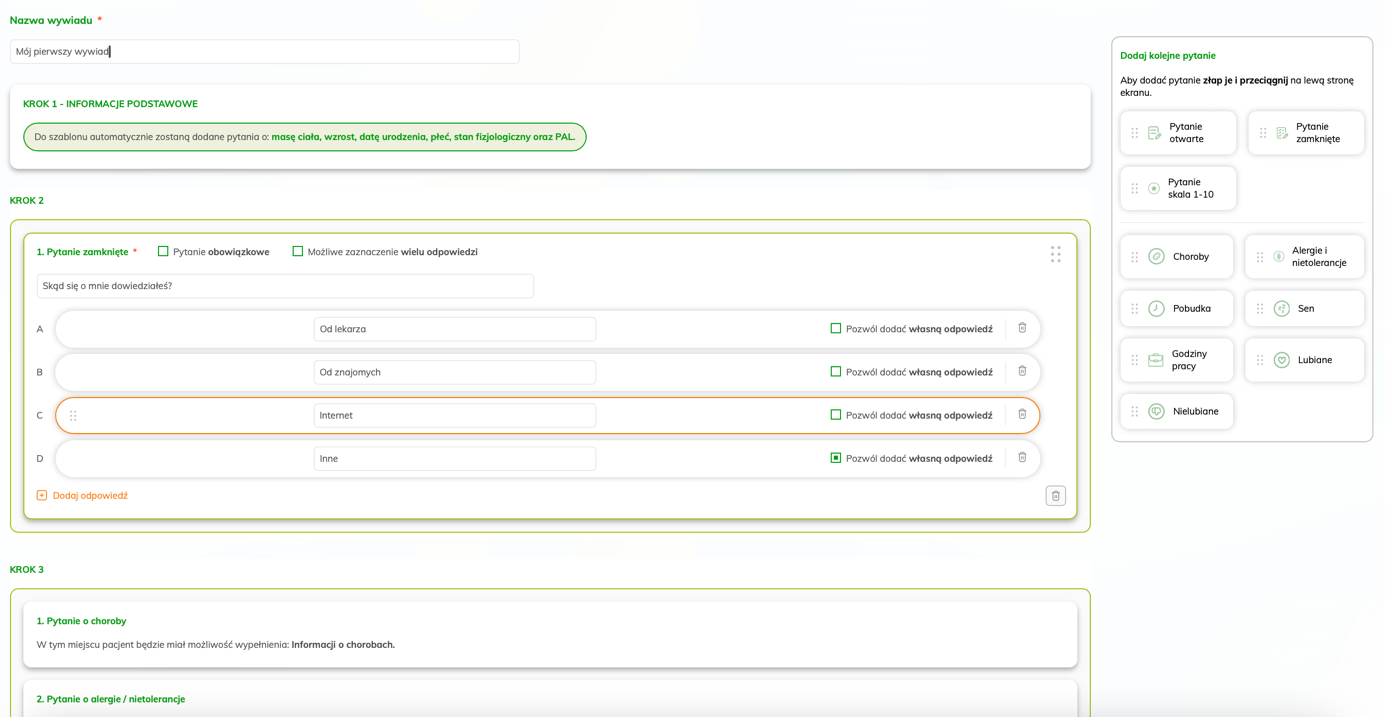Click the drag dots beside Pytanie zamknięte
The width and height of the screenshot is (1385, 717).
(x=1263, y=133)
